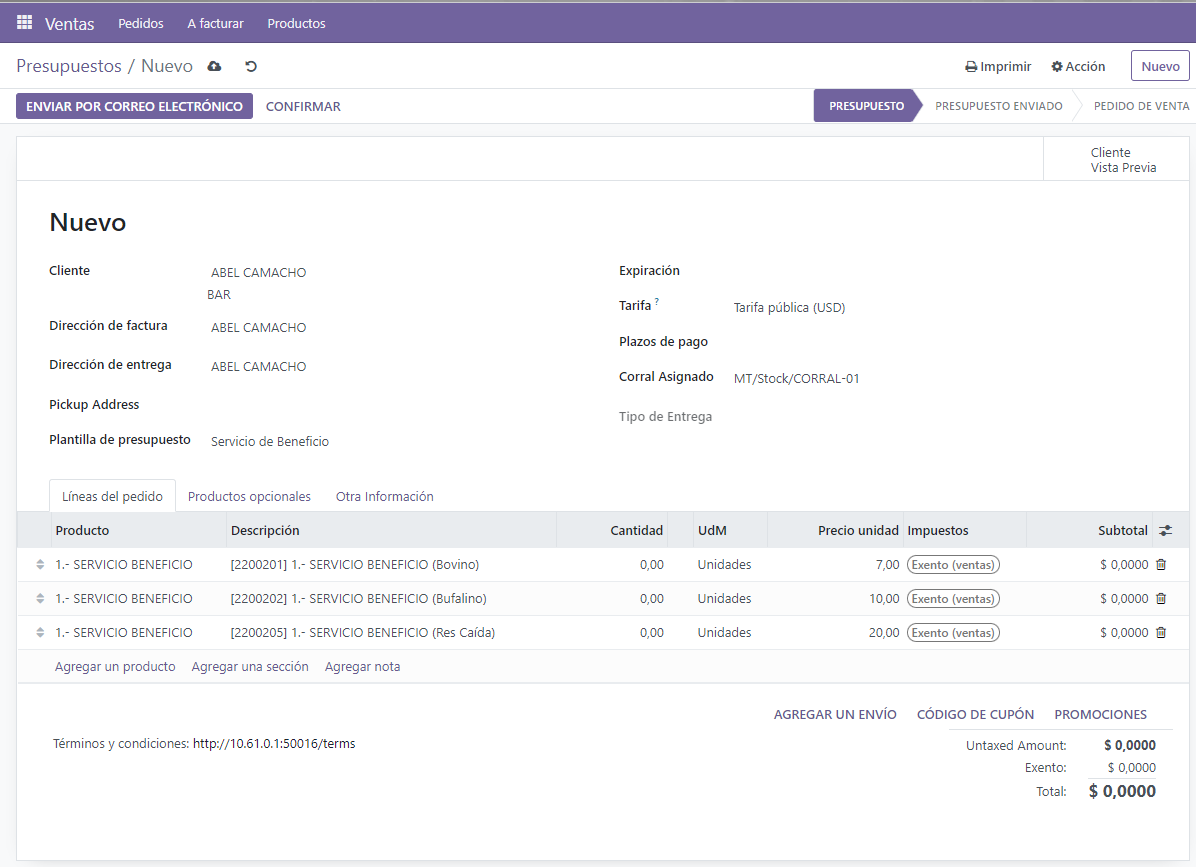Click description [2200205] Res Caída cell

tap(362, 632)
